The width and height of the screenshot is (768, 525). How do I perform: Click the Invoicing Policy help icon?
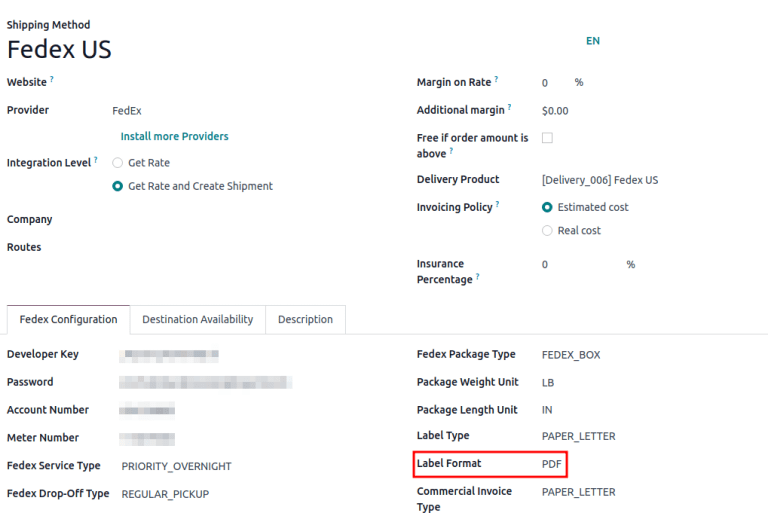497,205
